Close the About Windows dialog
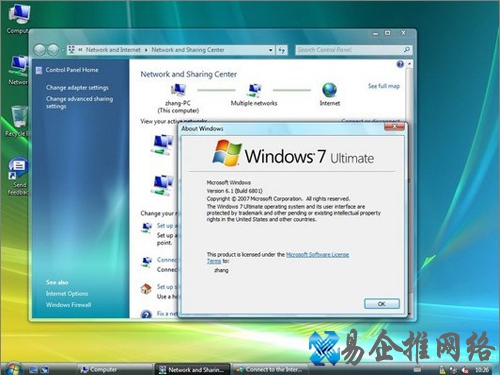The width and height of the screenshot is (500, 375). point(394,126)
